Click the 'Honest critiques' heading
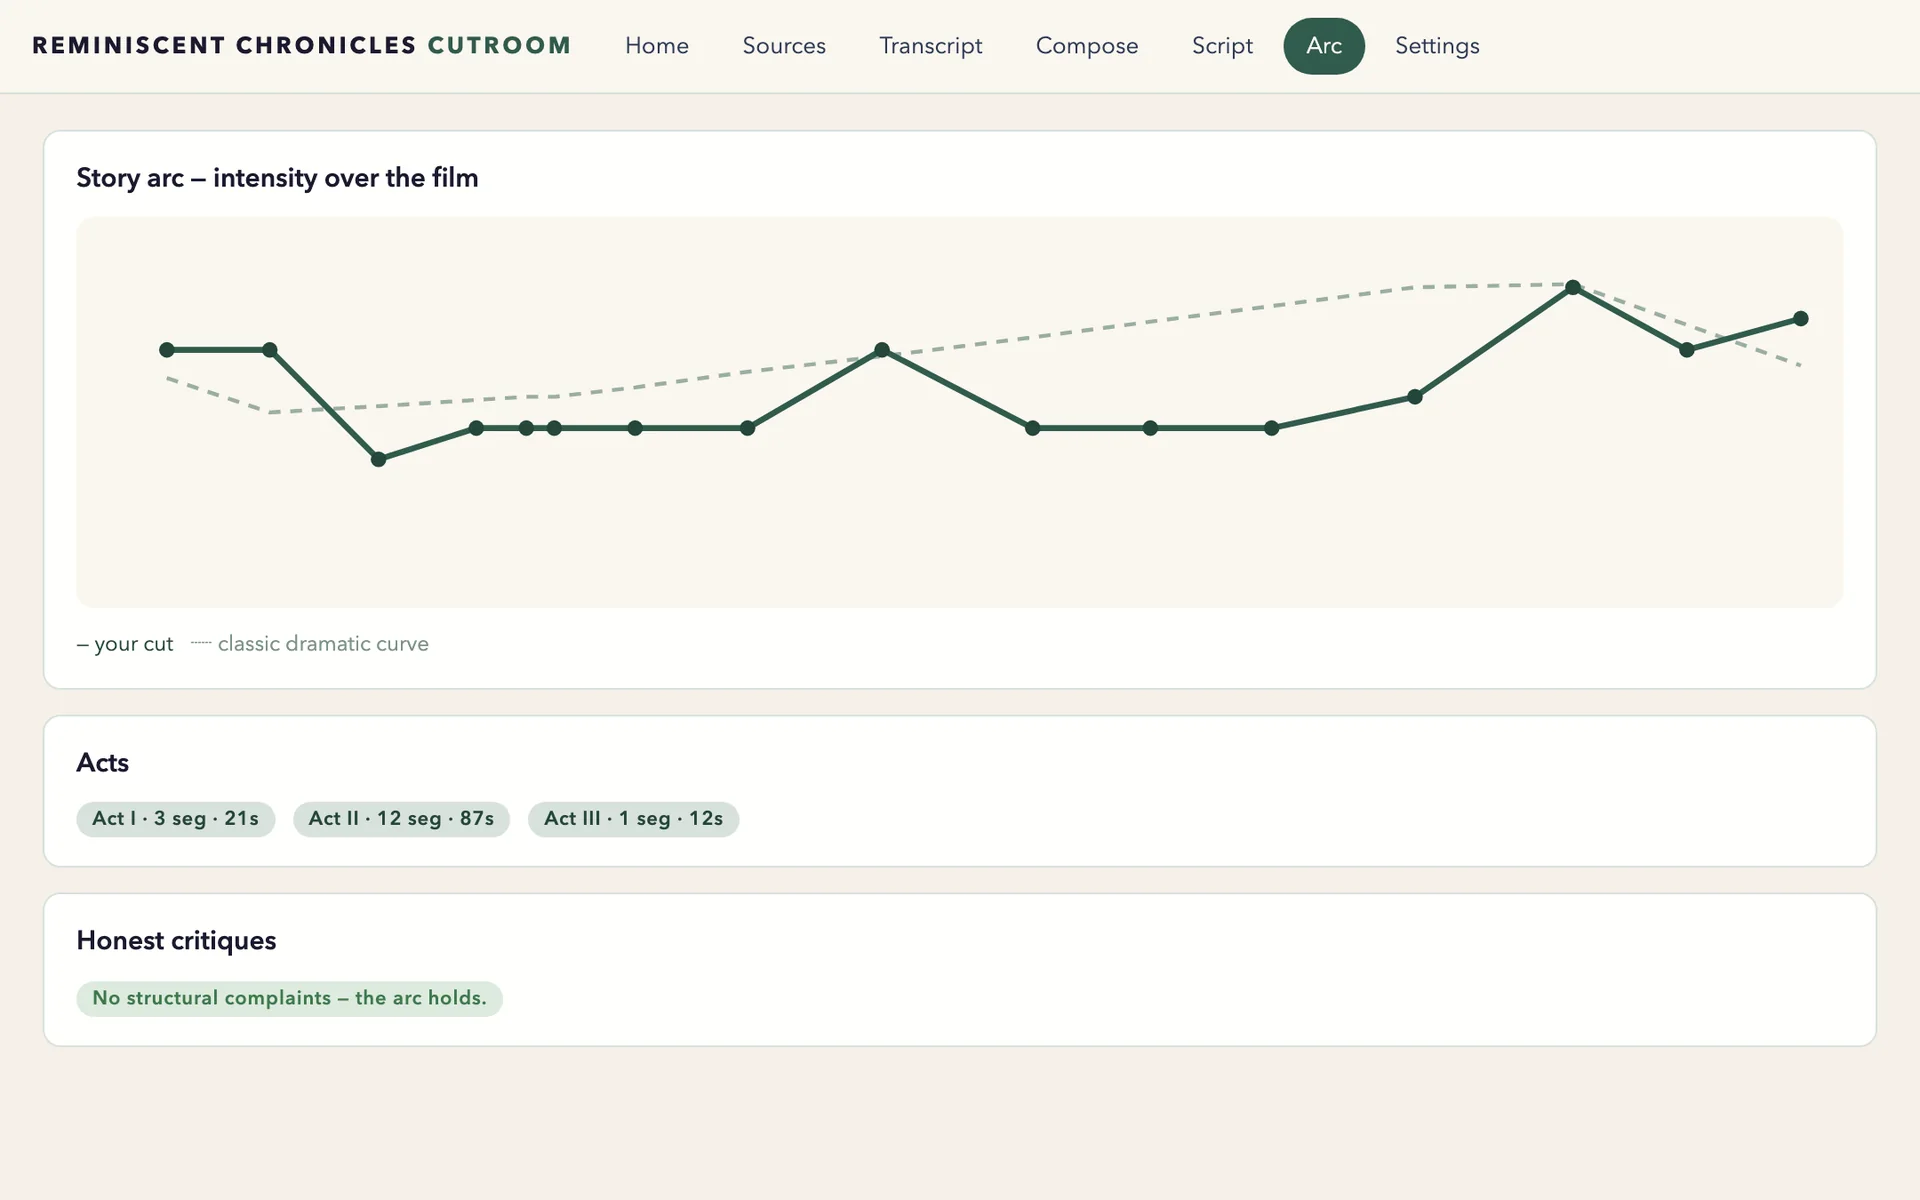 pos(176,941)
